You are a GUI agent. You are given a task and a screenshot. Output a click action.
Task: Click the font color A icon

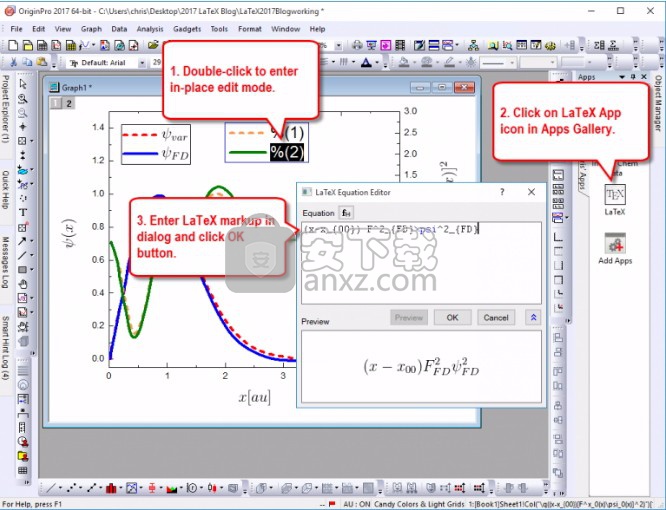(366, 63)
